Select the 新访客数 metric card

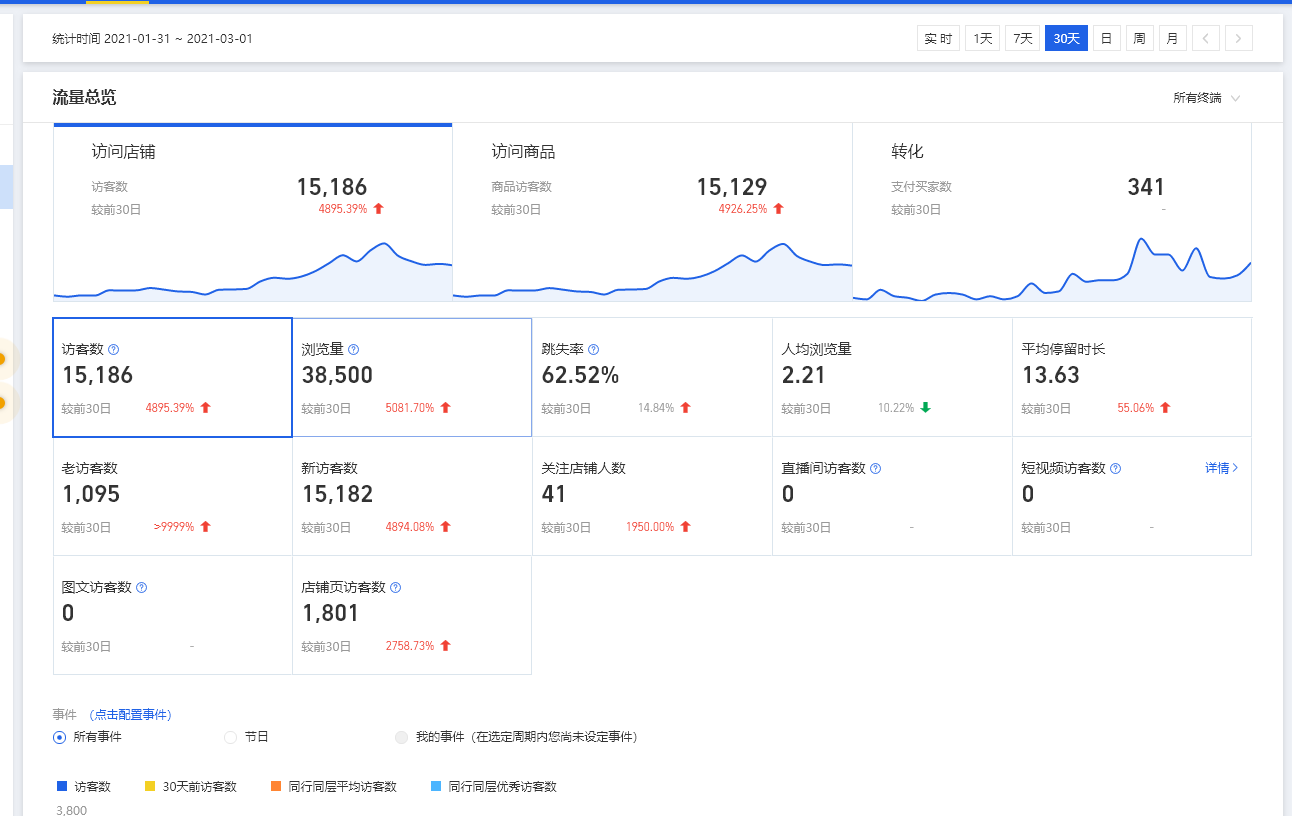point(412,496)
